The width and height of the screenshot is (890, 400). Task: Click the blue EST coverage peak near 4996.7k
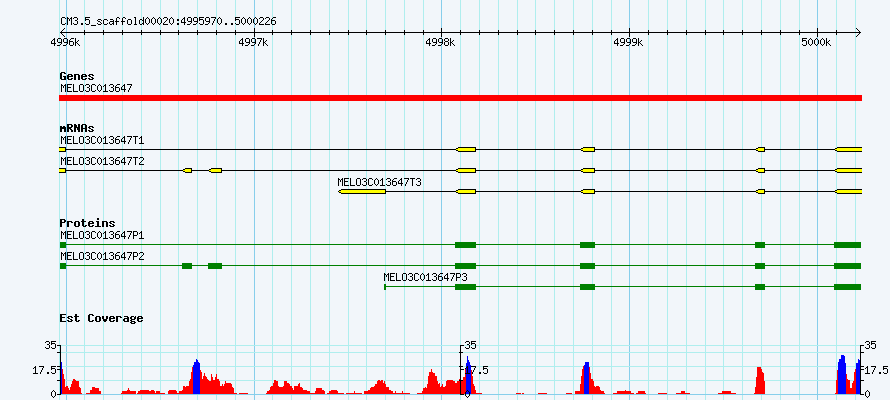(196, 377)
